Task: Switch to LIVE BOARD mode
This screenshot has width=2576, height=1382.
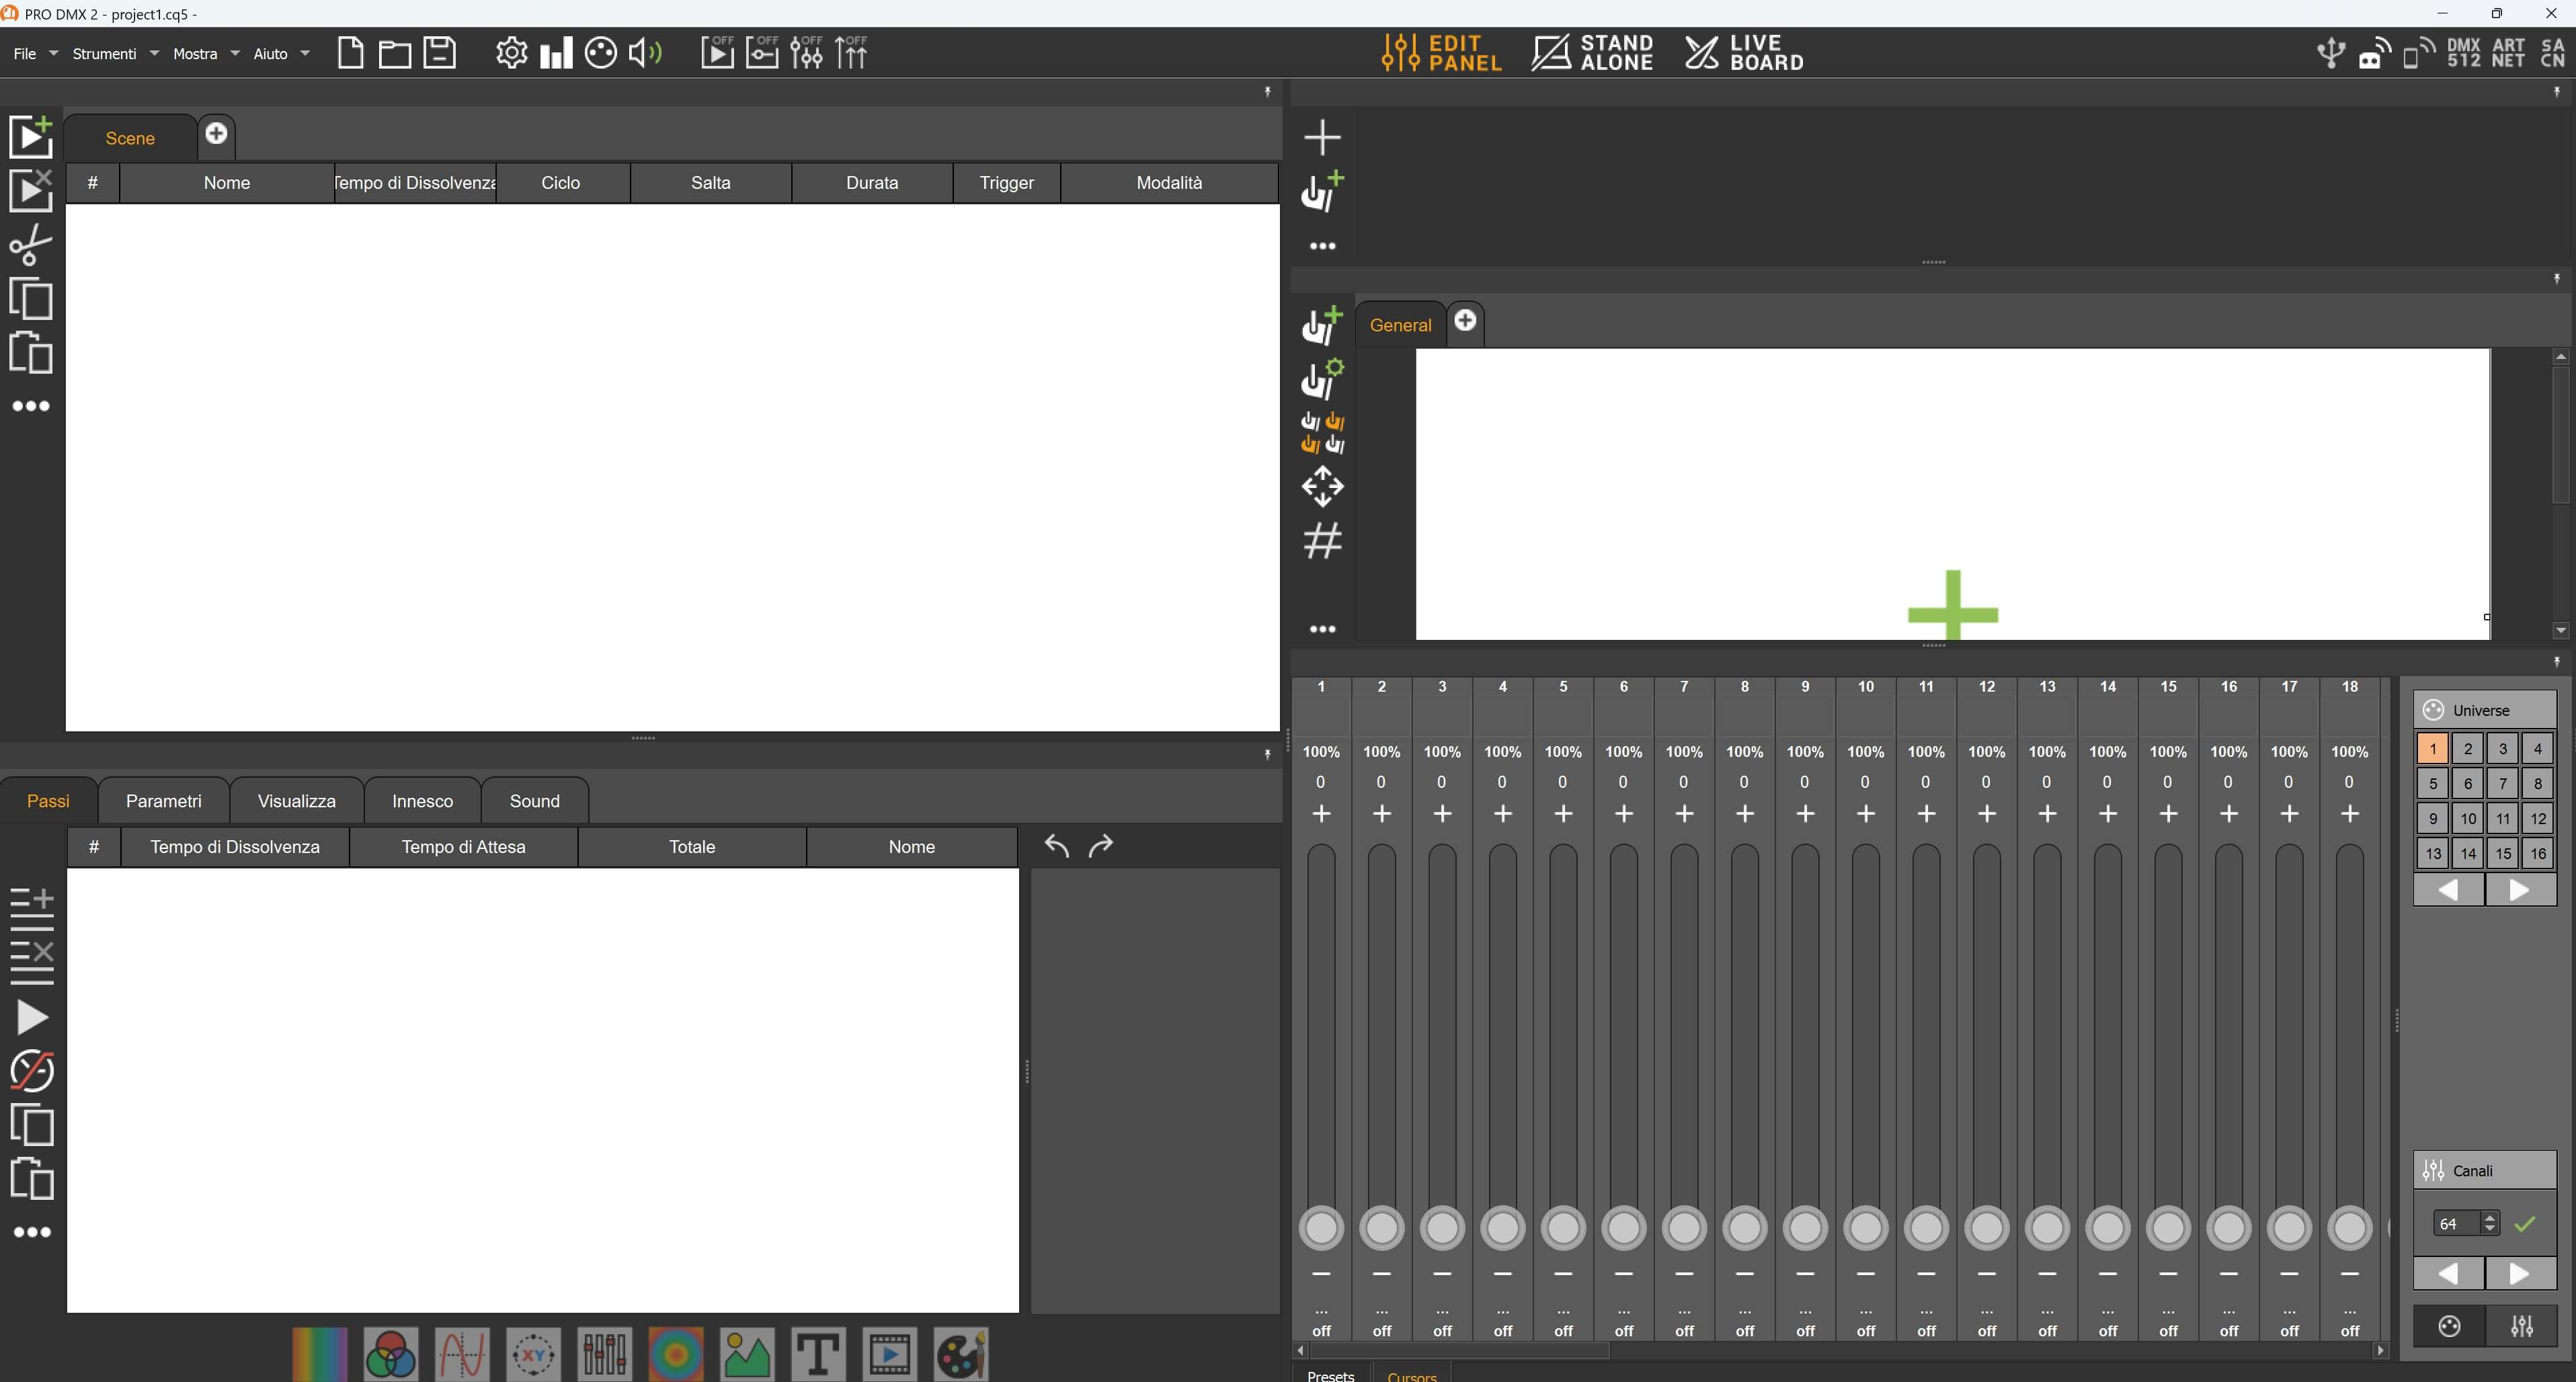Action: (x=1744, y=53)
